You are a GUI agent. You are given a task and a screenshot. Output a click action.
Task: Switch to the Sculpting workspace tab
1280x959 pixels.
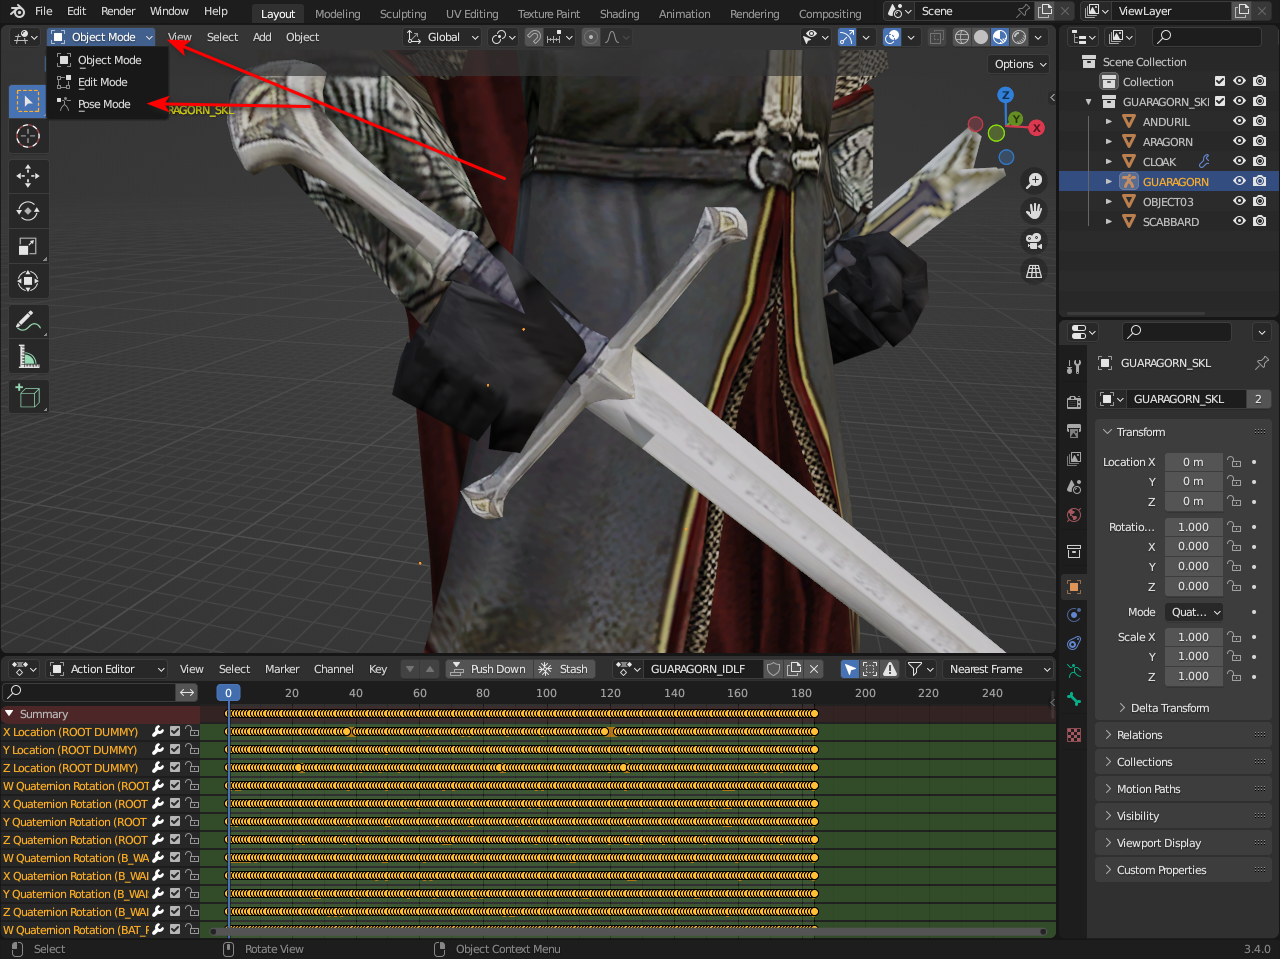pyautogui.click(x=402, y=14)
